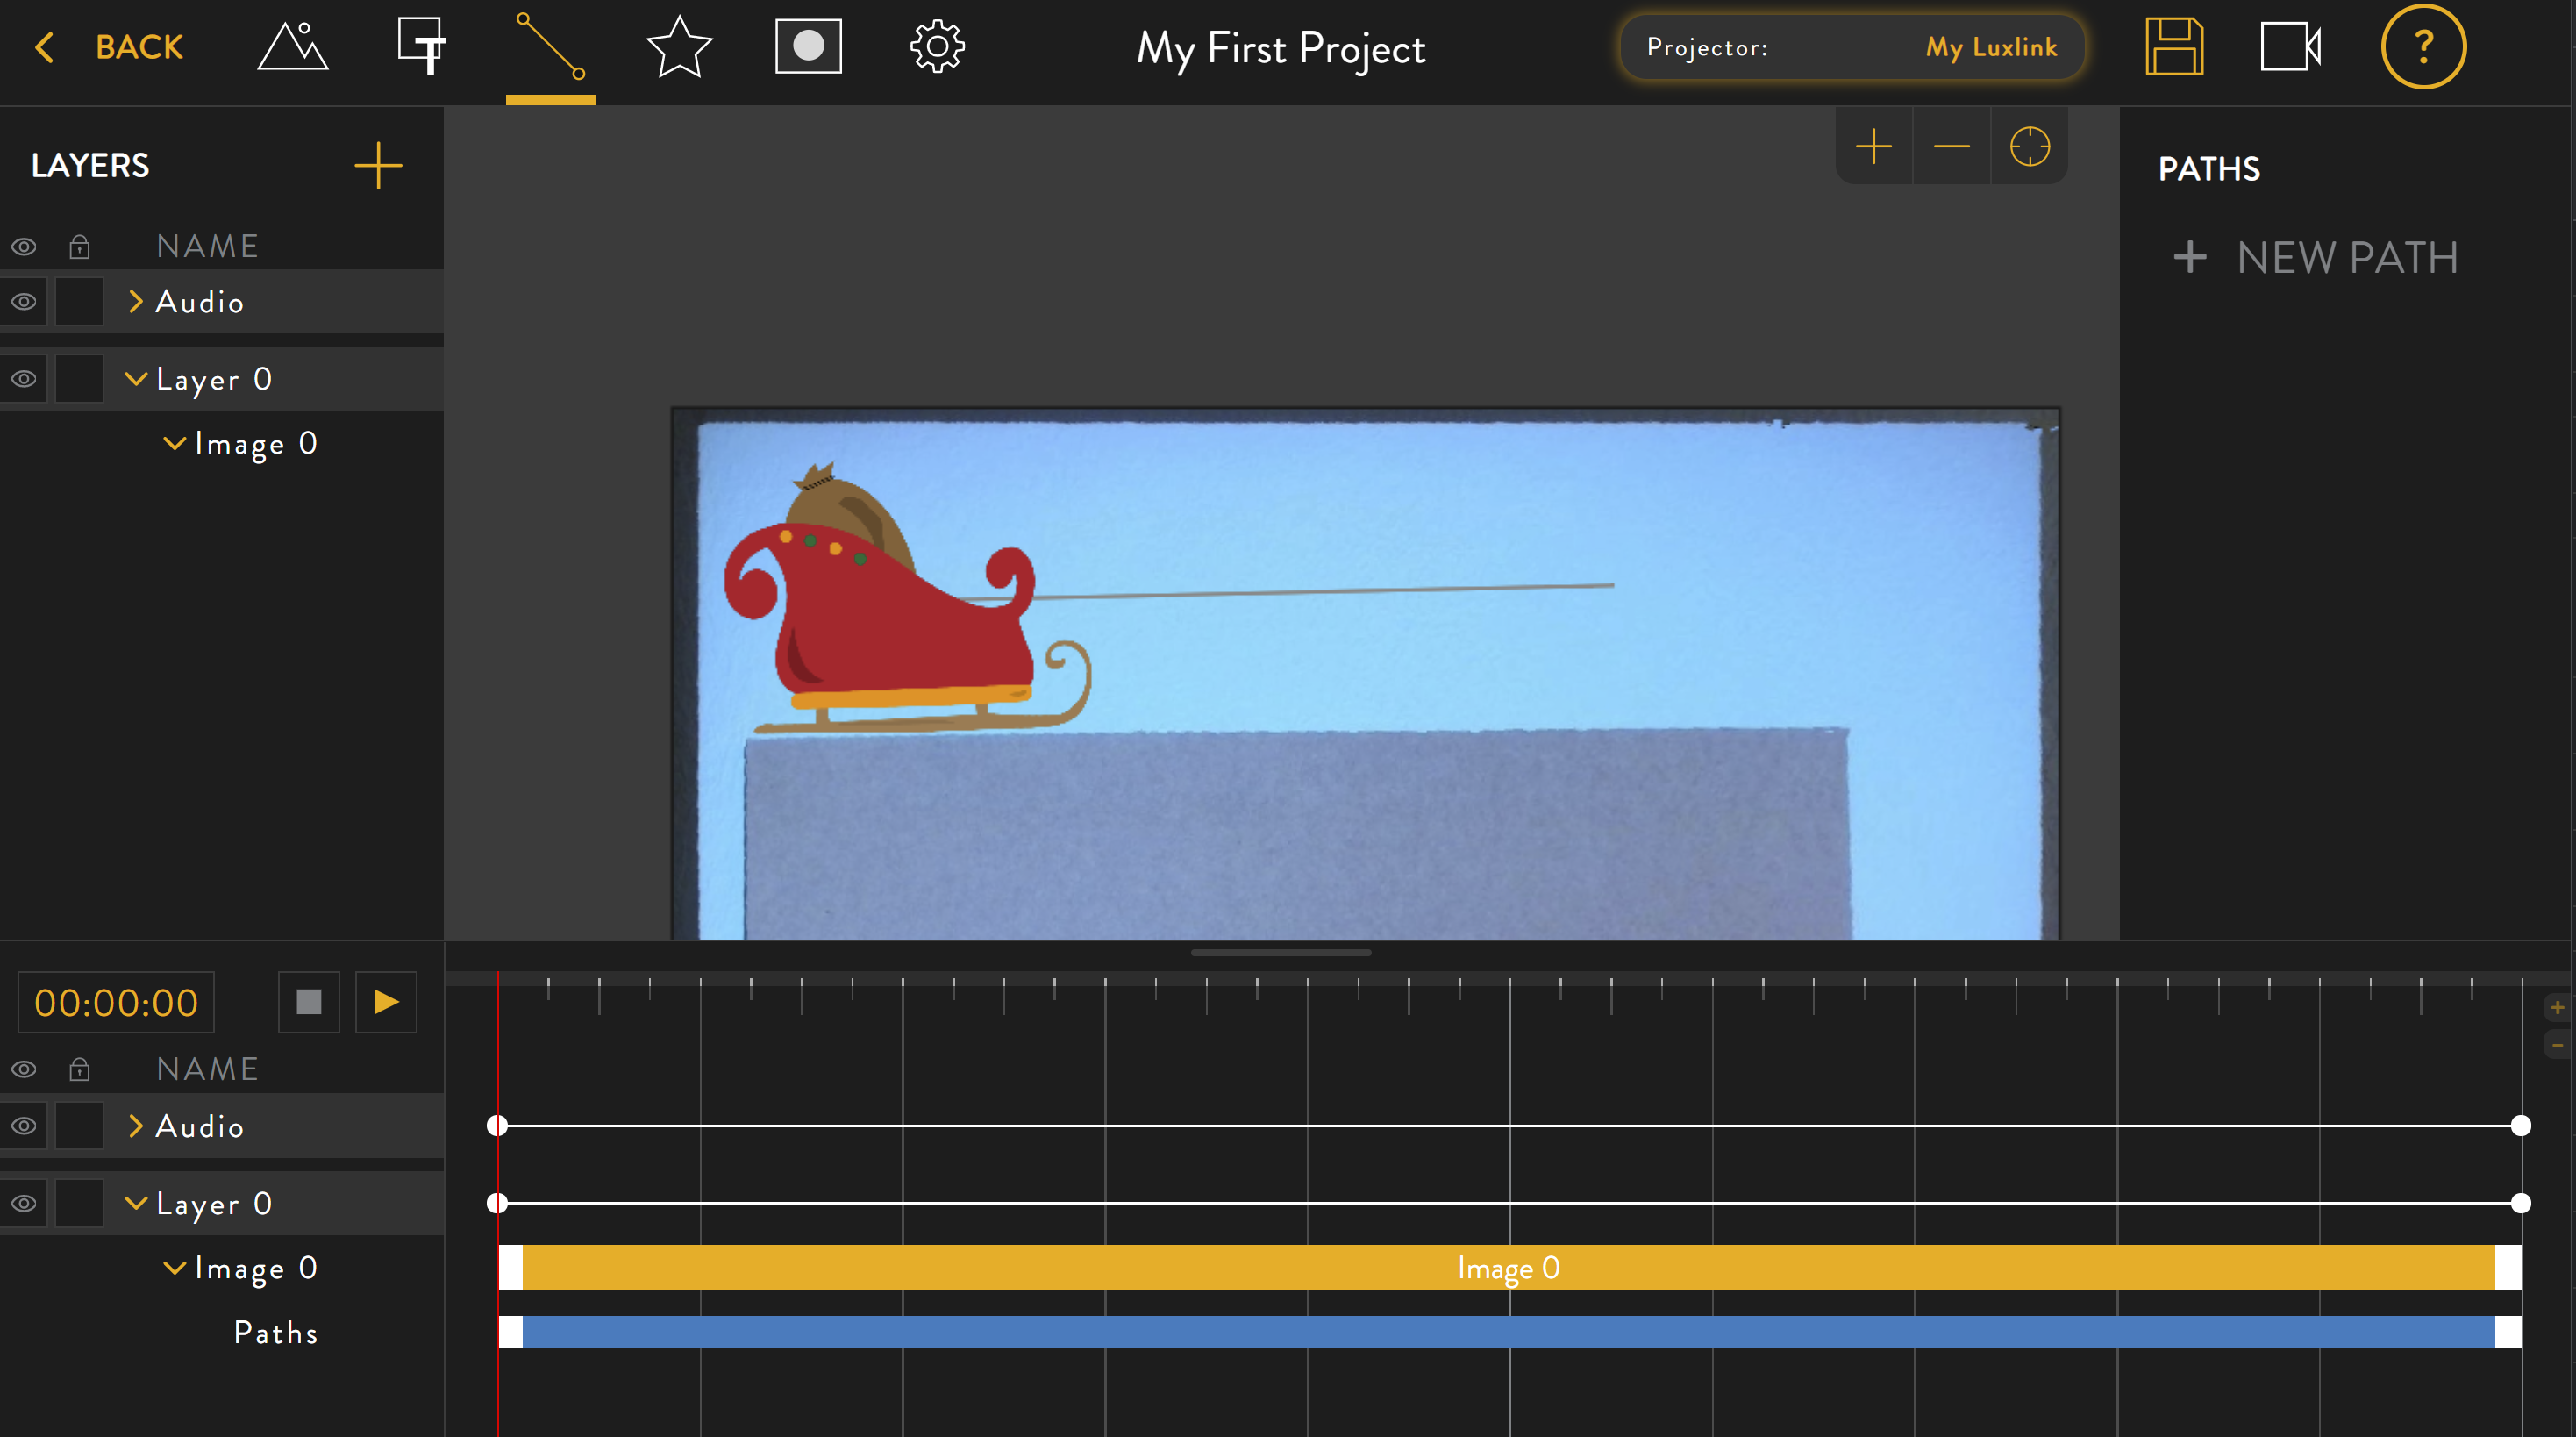2576x1437 pixels.
Task: Select the star effects tool icon
Action: pos(679,47)
